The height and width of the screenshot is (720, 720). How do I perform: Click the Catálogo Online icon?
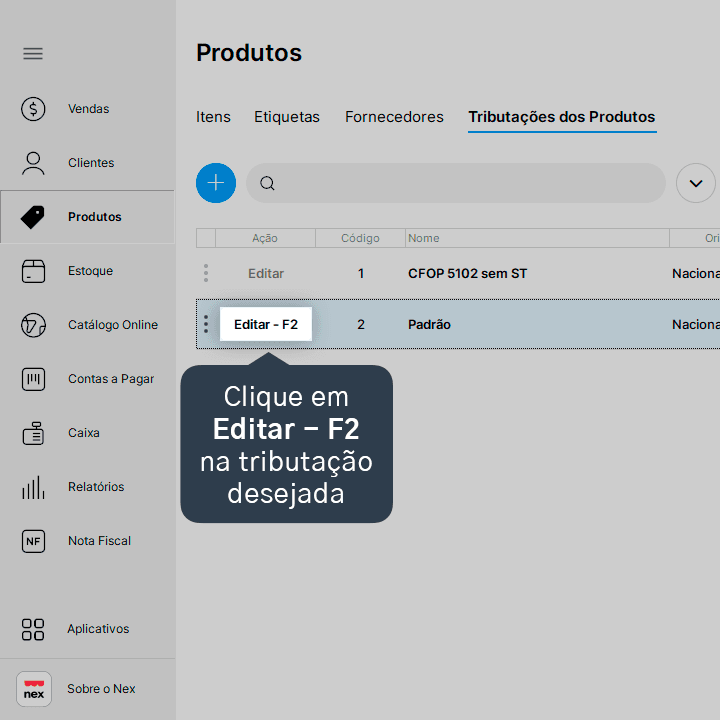coord(33,325)
